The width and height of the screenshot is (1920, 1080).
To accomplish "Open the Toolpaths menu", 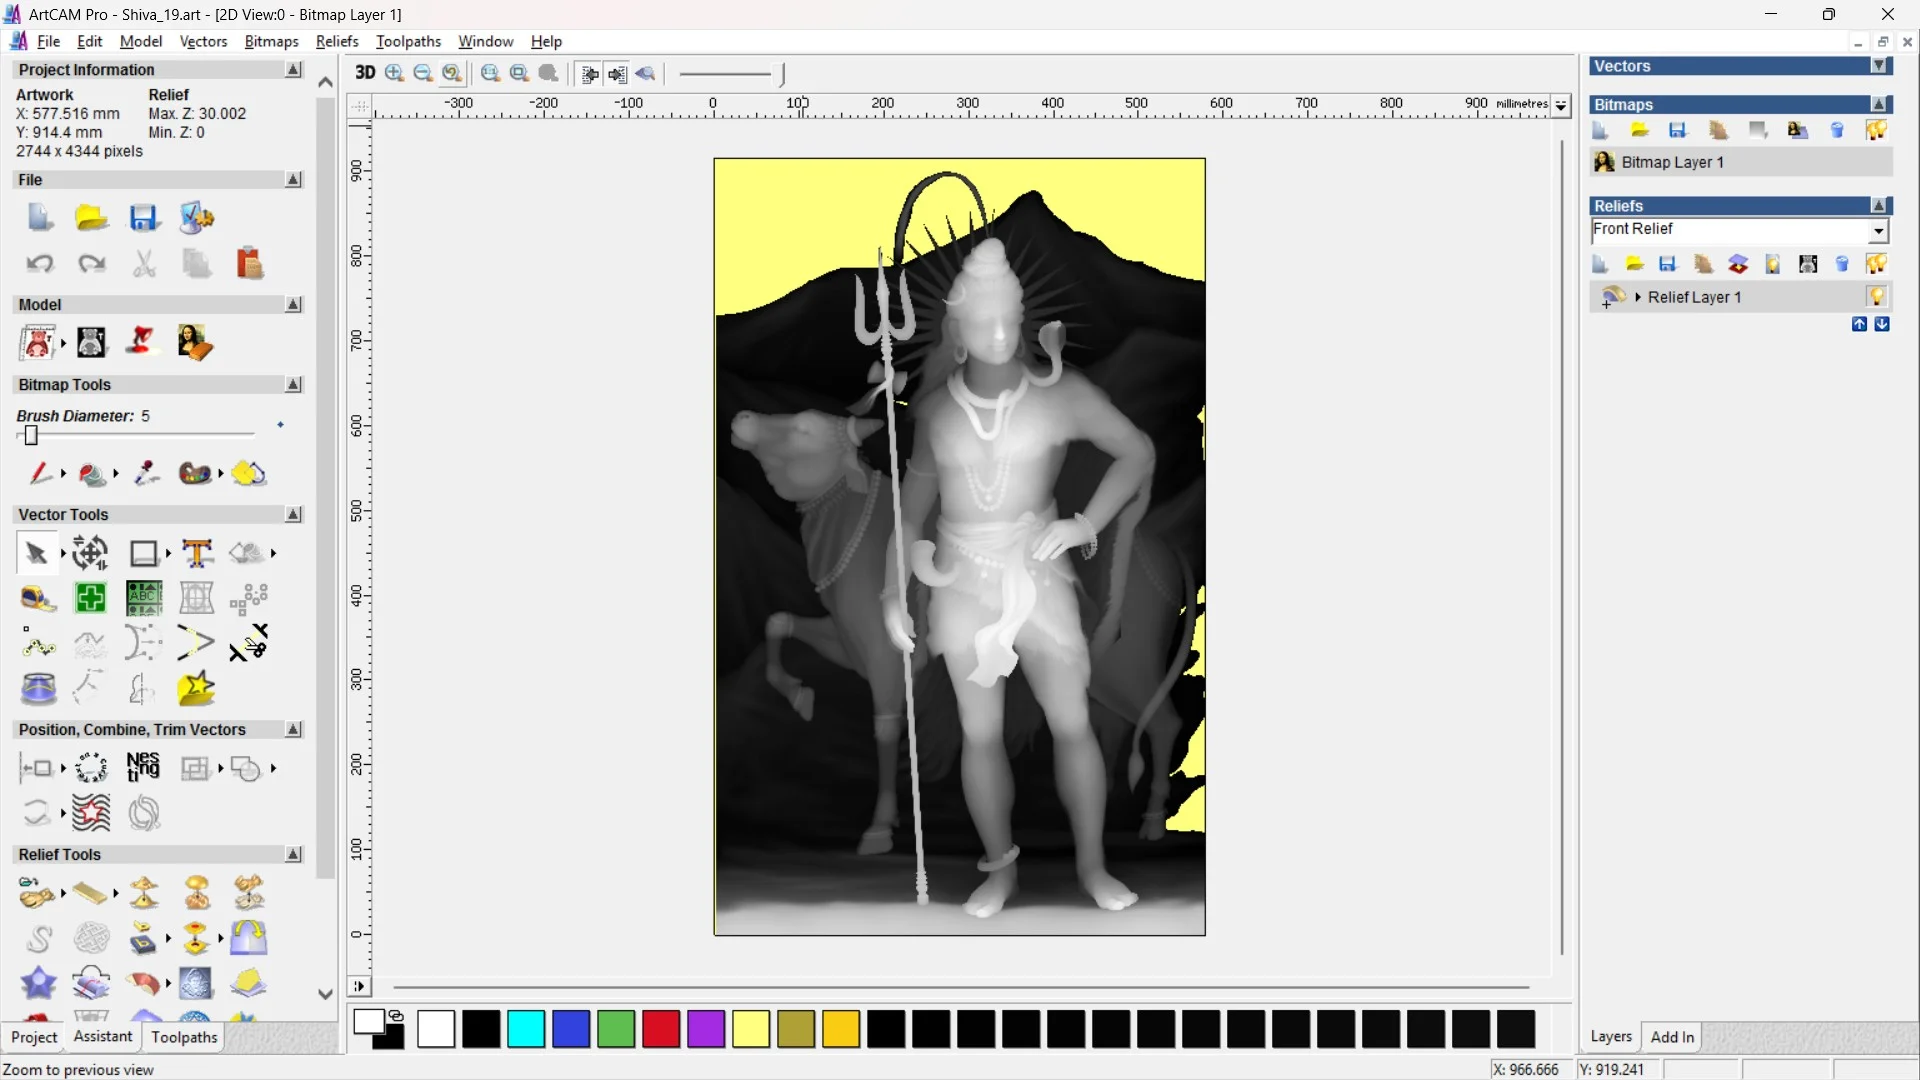I will (408, 41).
